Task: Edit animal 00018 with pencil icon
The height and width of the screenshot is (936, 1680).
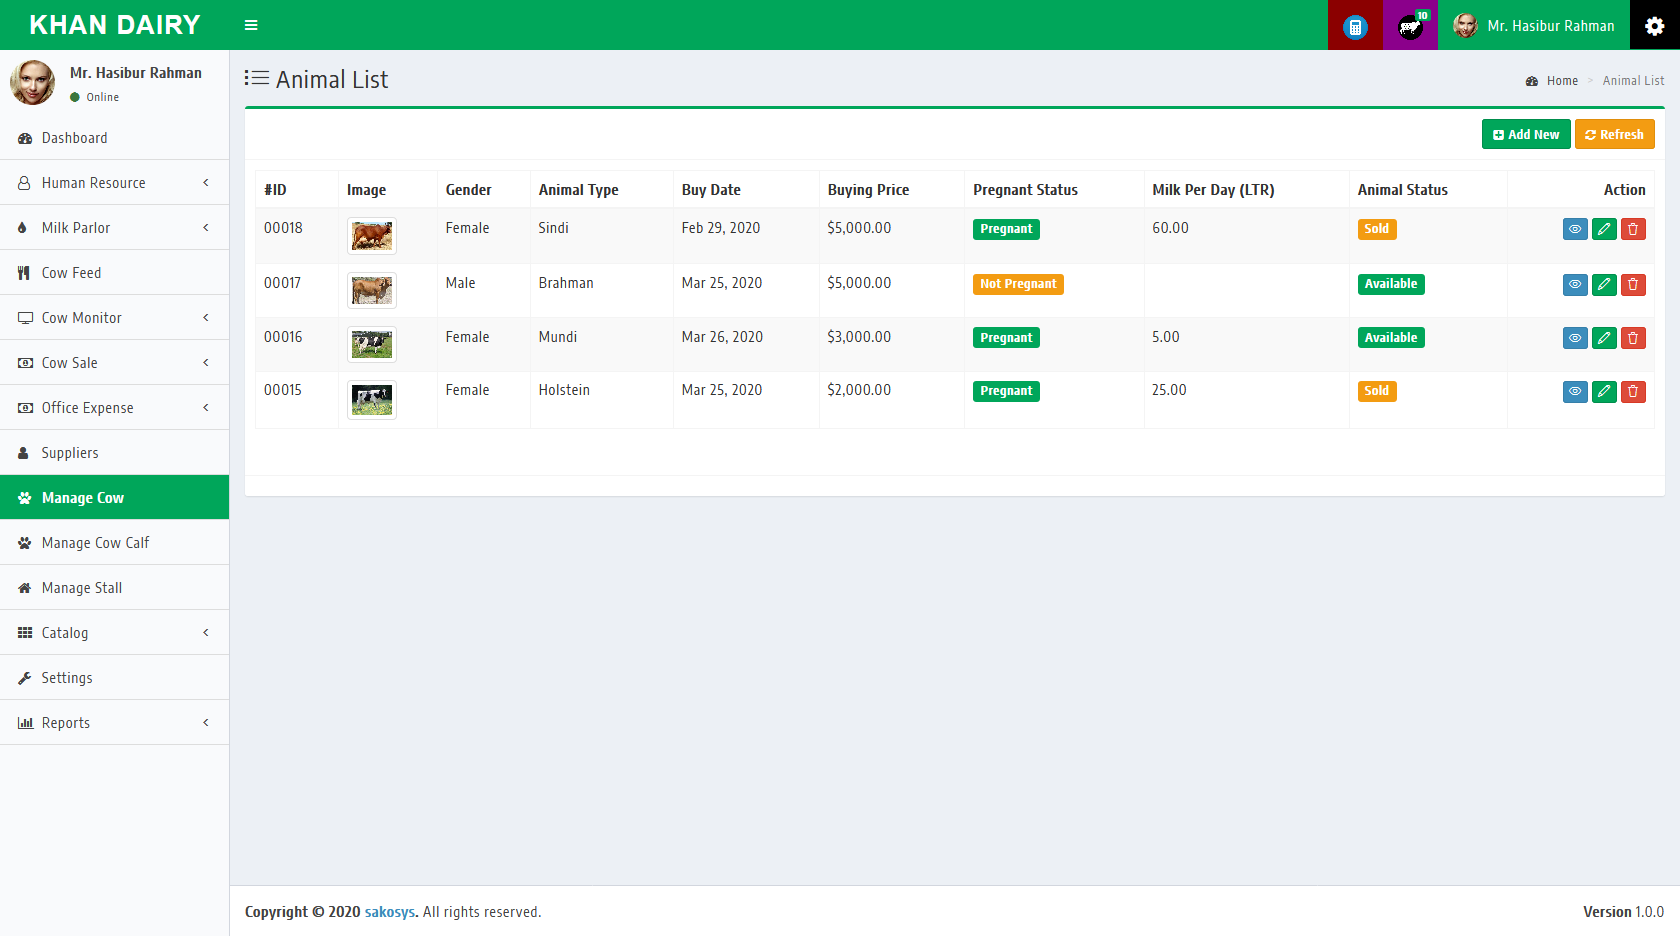Action: tap(1604, 229)
